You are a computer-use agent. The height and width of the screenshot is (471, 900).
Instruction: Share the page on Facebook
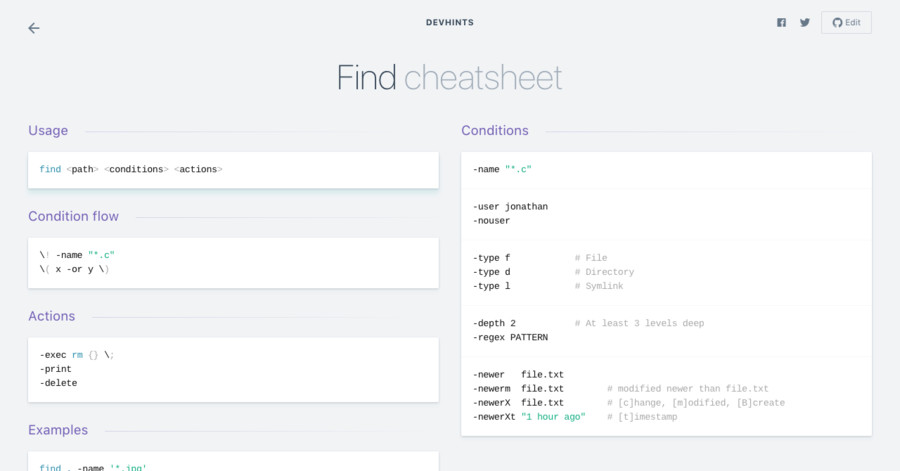point(781,22)
